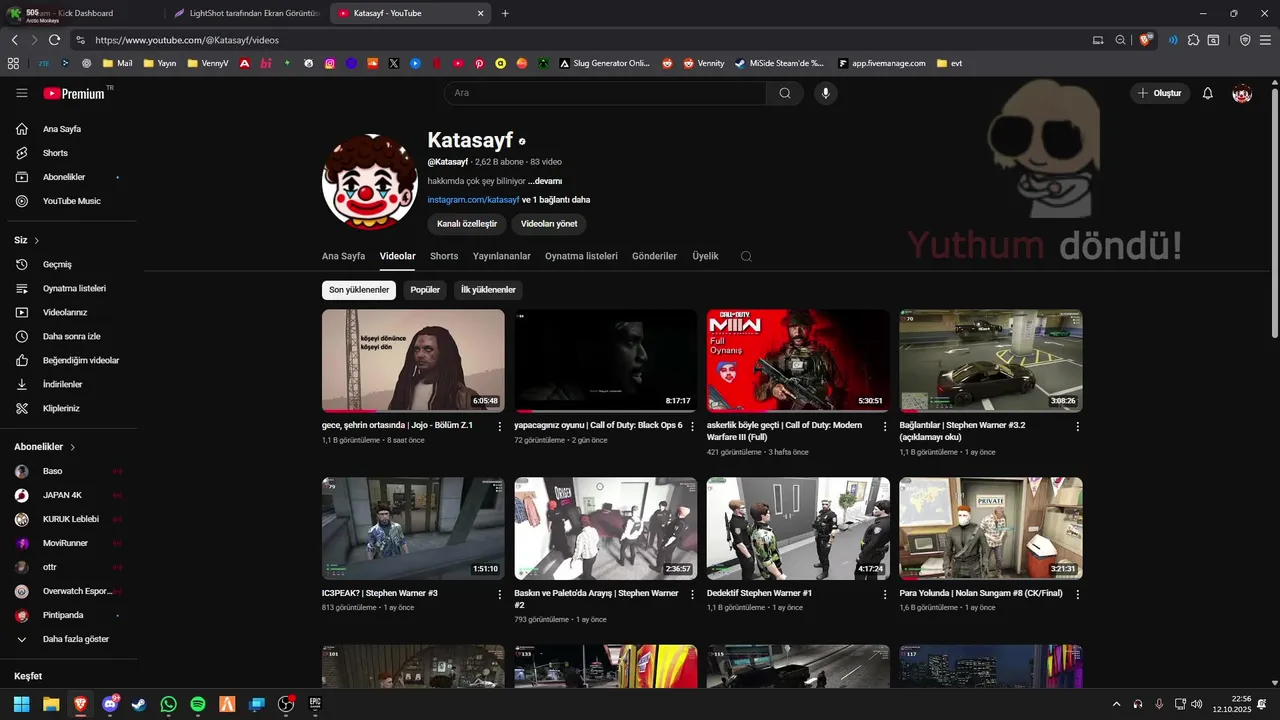Open Spotify from the taskbar
The image size is (1280, 720).
point(197,704)
